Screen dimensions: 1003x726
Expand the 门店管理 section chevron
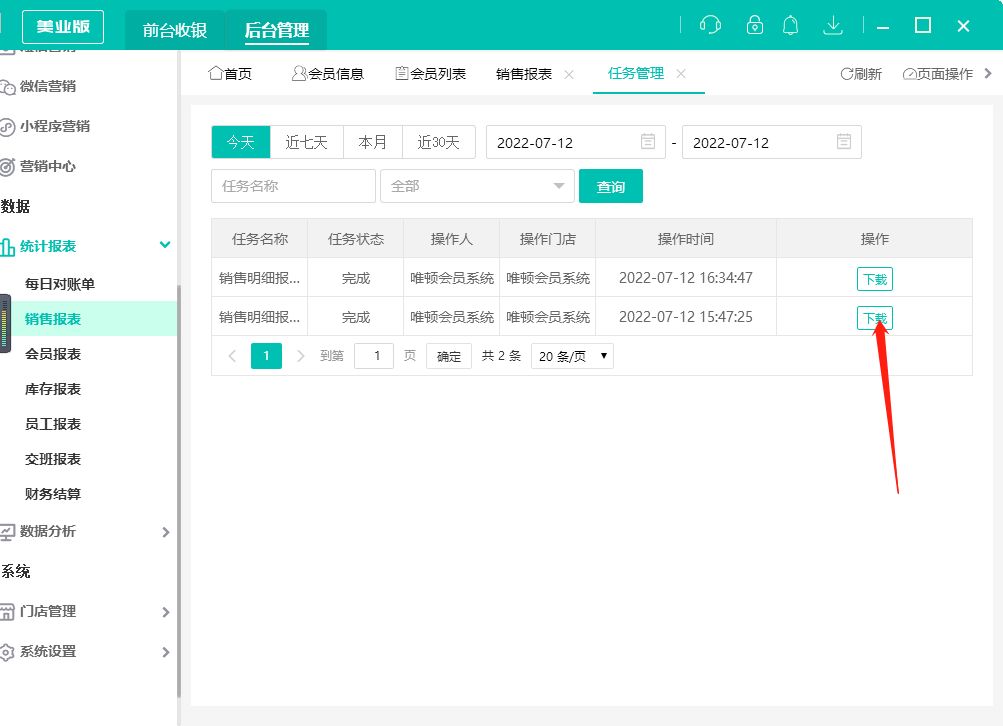pos(166,612)
